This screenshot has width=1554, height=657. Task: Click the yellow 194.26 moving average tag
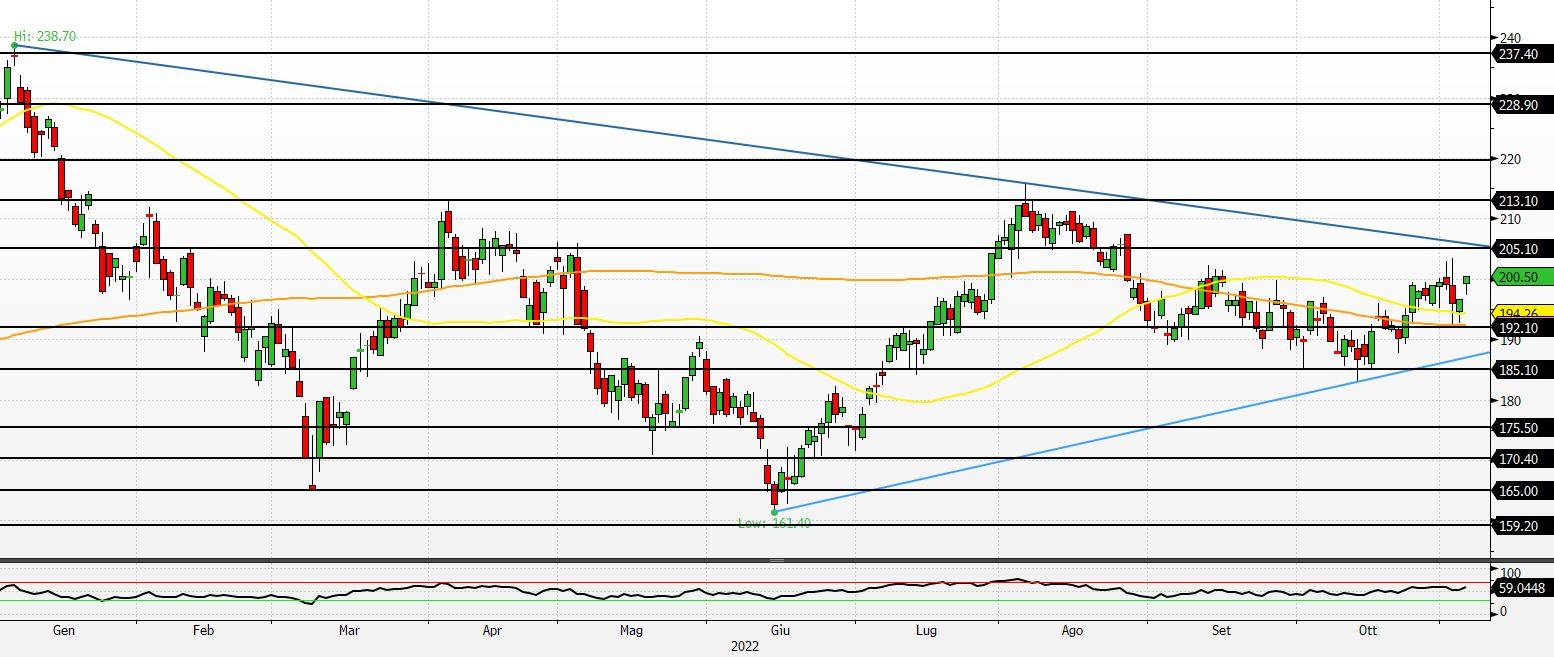tap(1521, 313)
